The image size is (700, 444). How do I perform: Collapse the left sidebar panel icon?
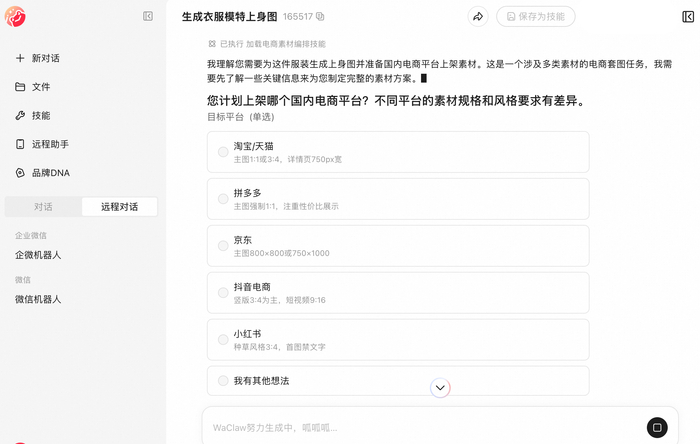click(x=148, y=17)
